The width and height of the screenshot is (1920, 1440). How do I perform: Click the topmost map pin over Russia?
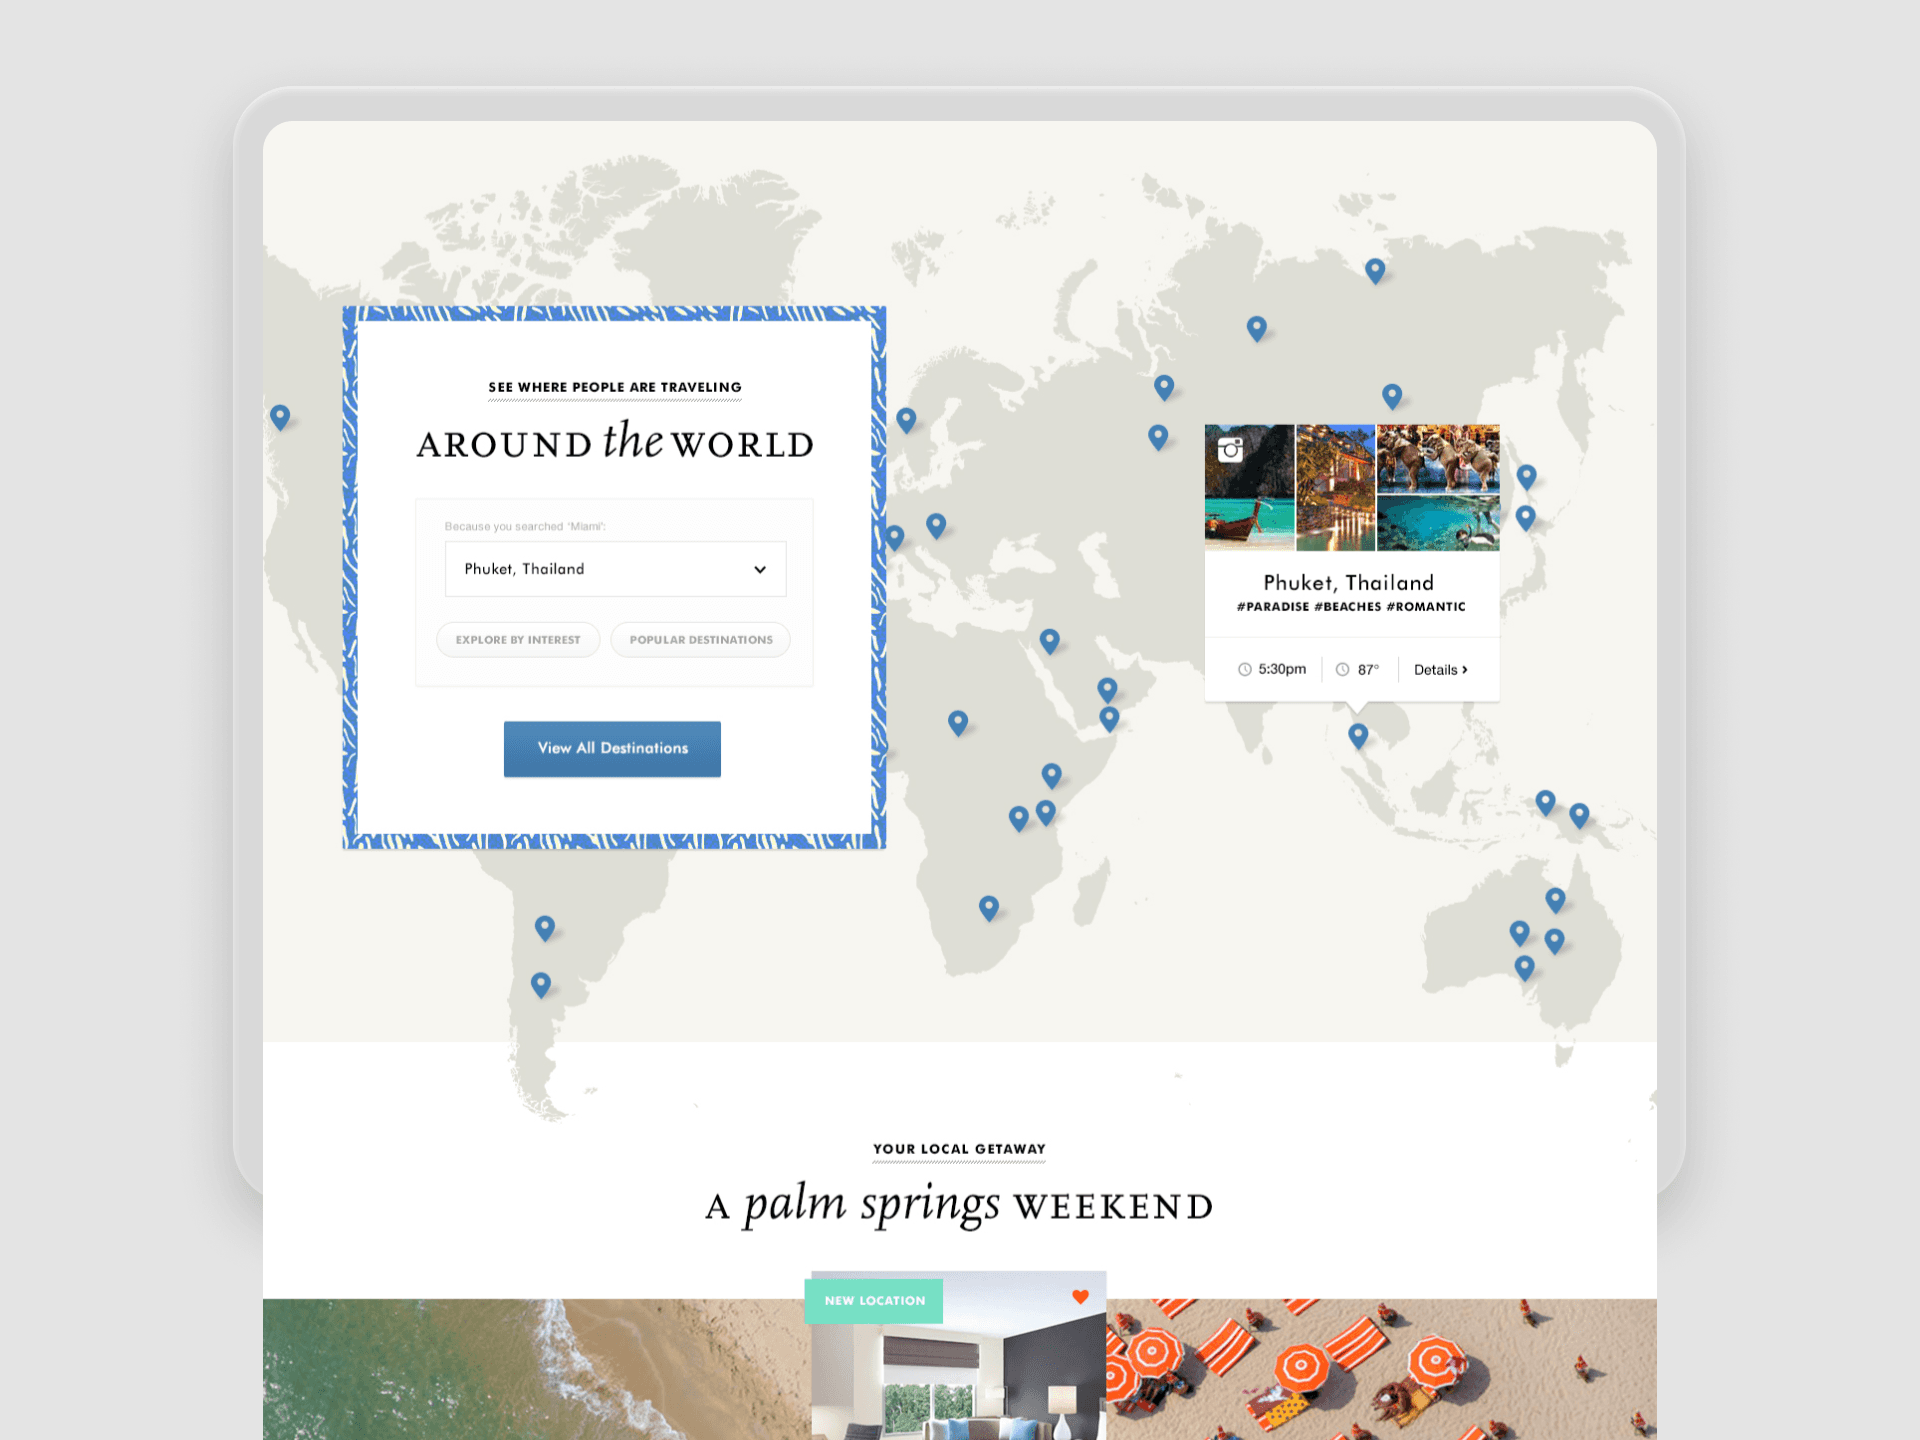pos(1375,269)
